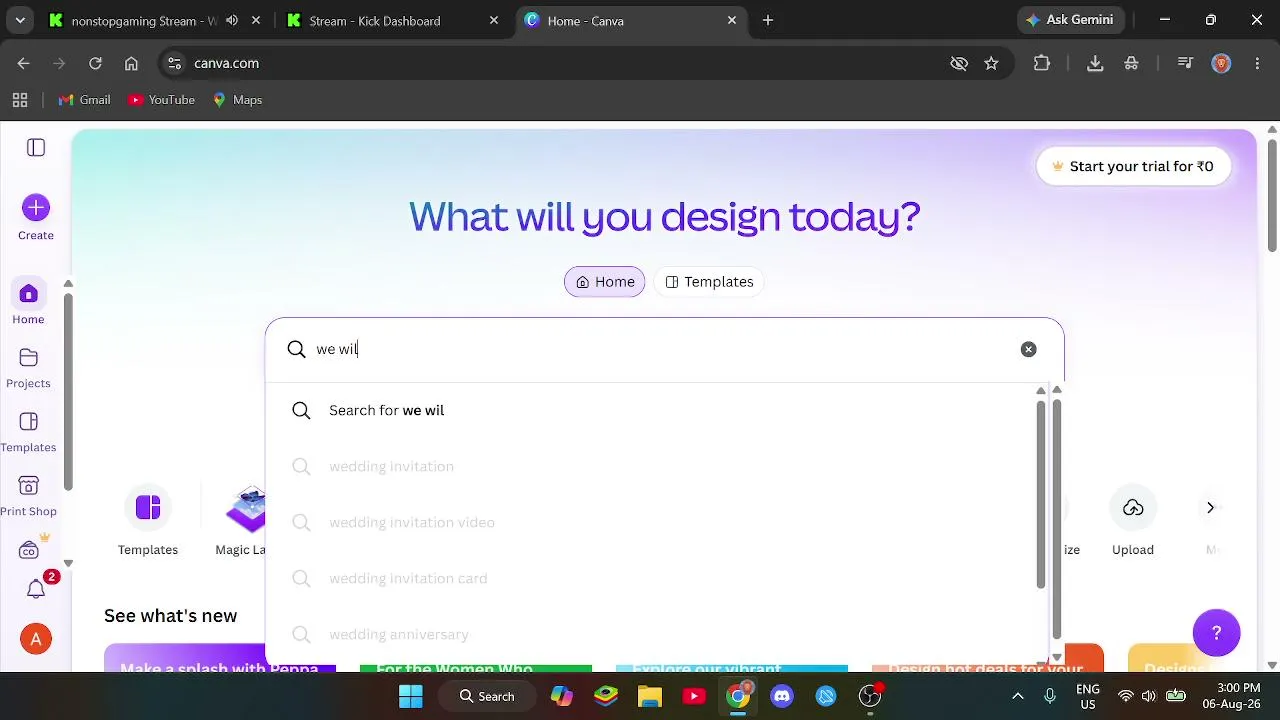
Task: Open the tab search dropdown arrow
Action: (20, 20)
